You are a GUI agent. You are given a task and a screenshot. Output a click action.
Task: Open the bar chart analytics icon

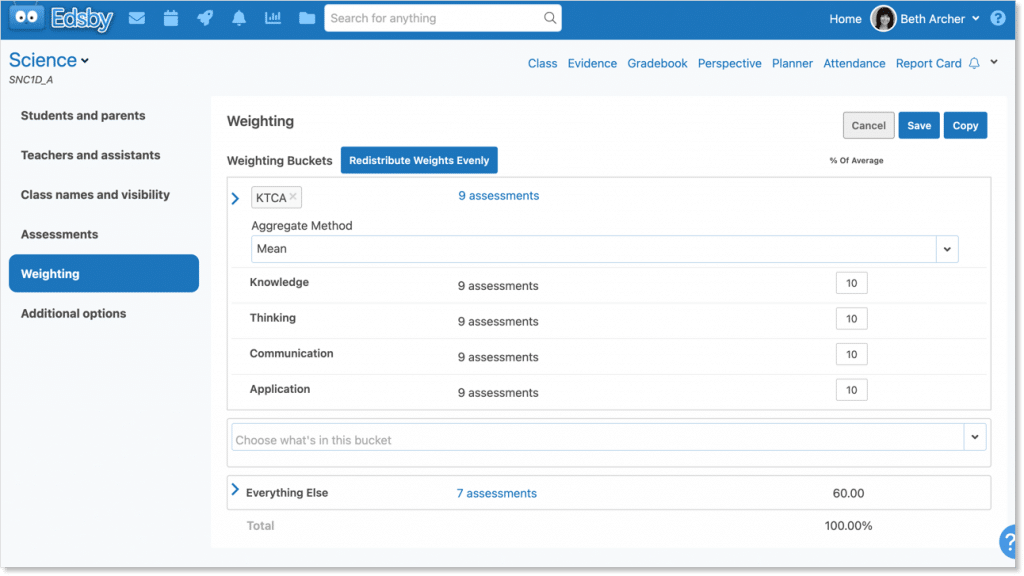tap(273, 18)
